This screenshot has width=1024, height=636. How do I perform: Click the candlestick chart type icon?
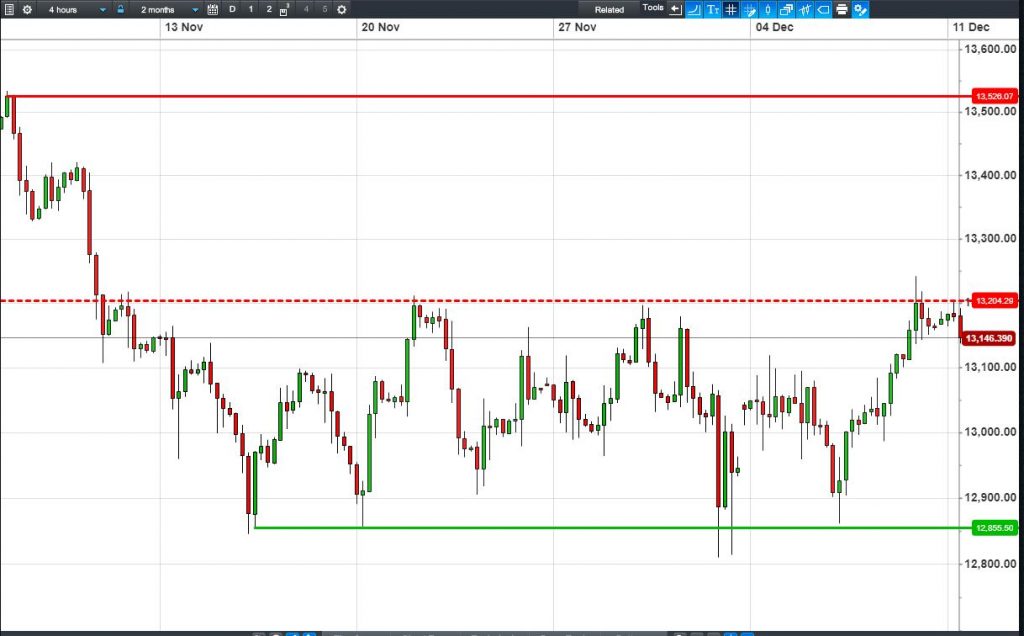(x=768, y=9)
